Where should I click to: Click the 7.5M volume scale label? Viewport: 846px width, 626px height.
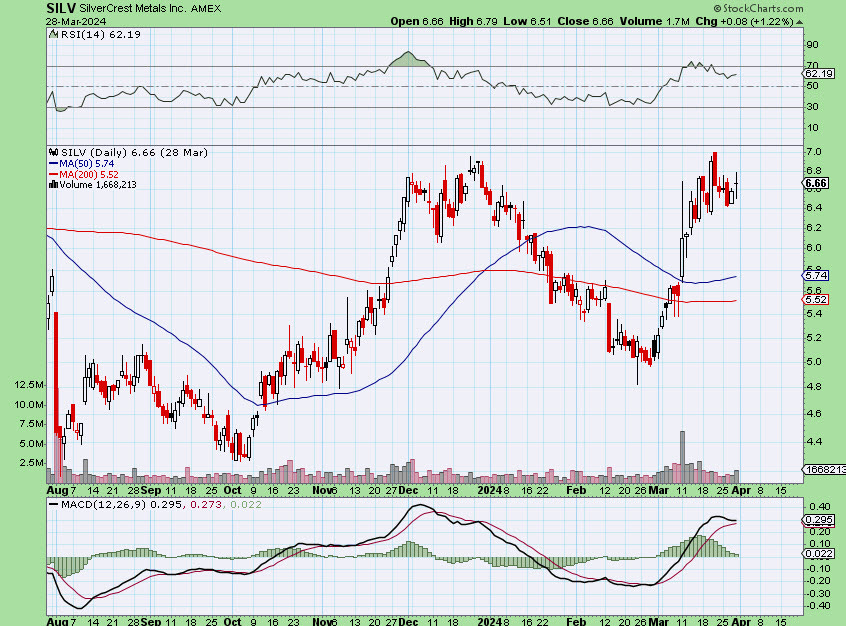pyautogui.click(x=32, y=424)
